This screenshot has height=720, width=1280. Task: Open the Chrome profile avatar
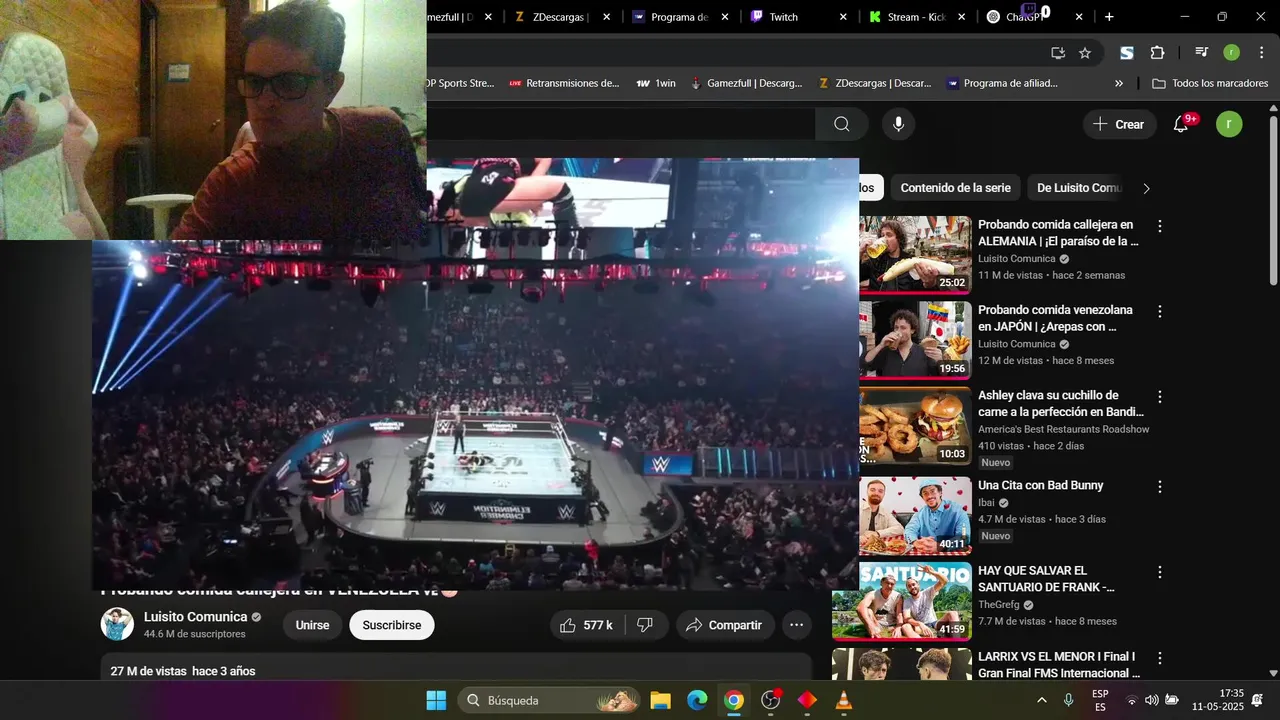(x=1232, y=53)
